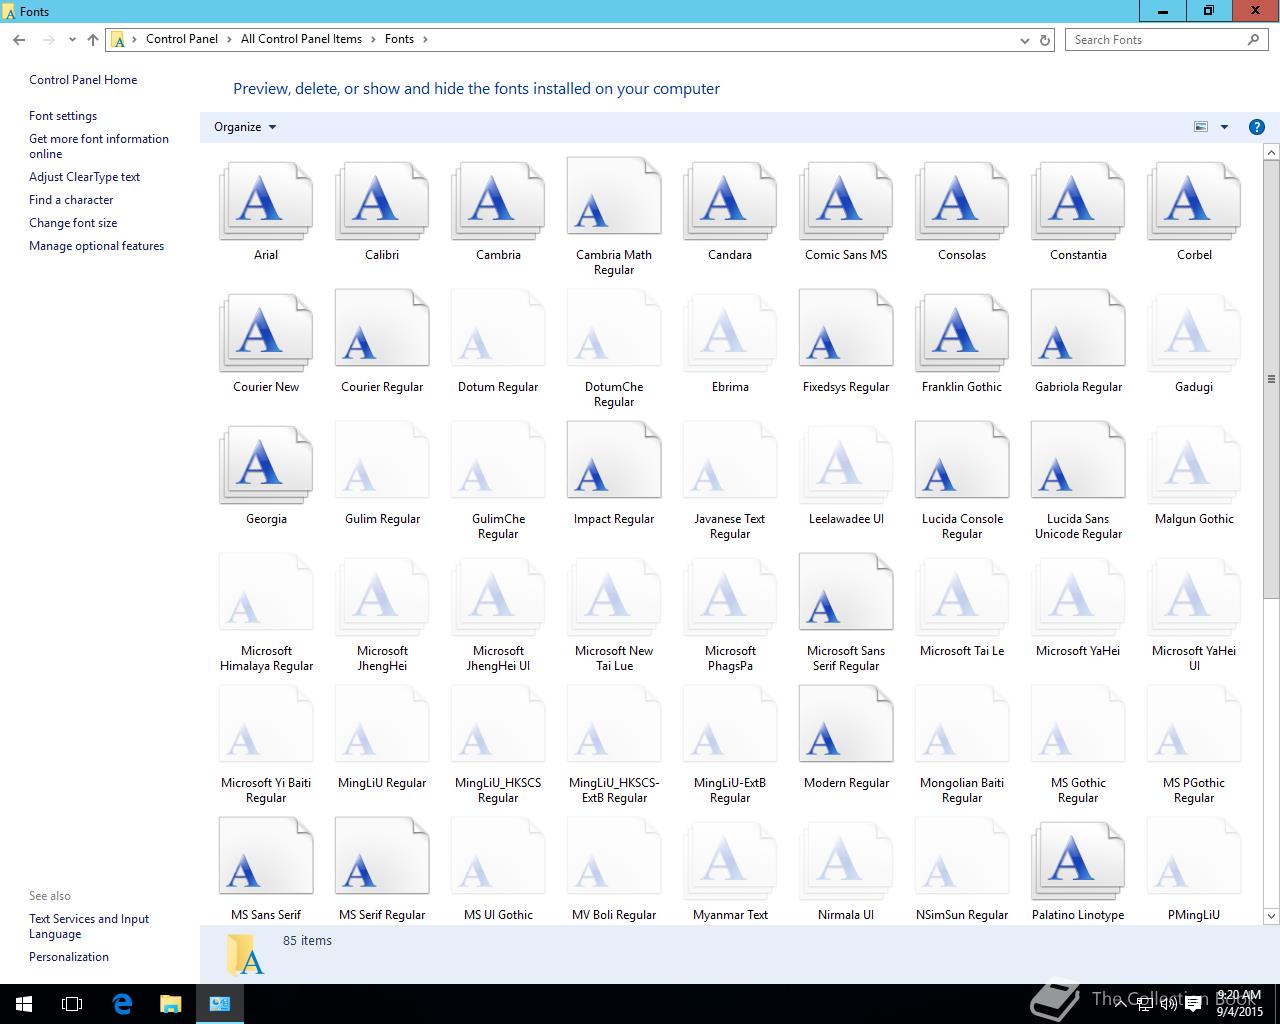This screenshot has height=1024, width=1280.
Task: Click Control Panel in the breadcrumb
Action: click(x=182, y=39)
